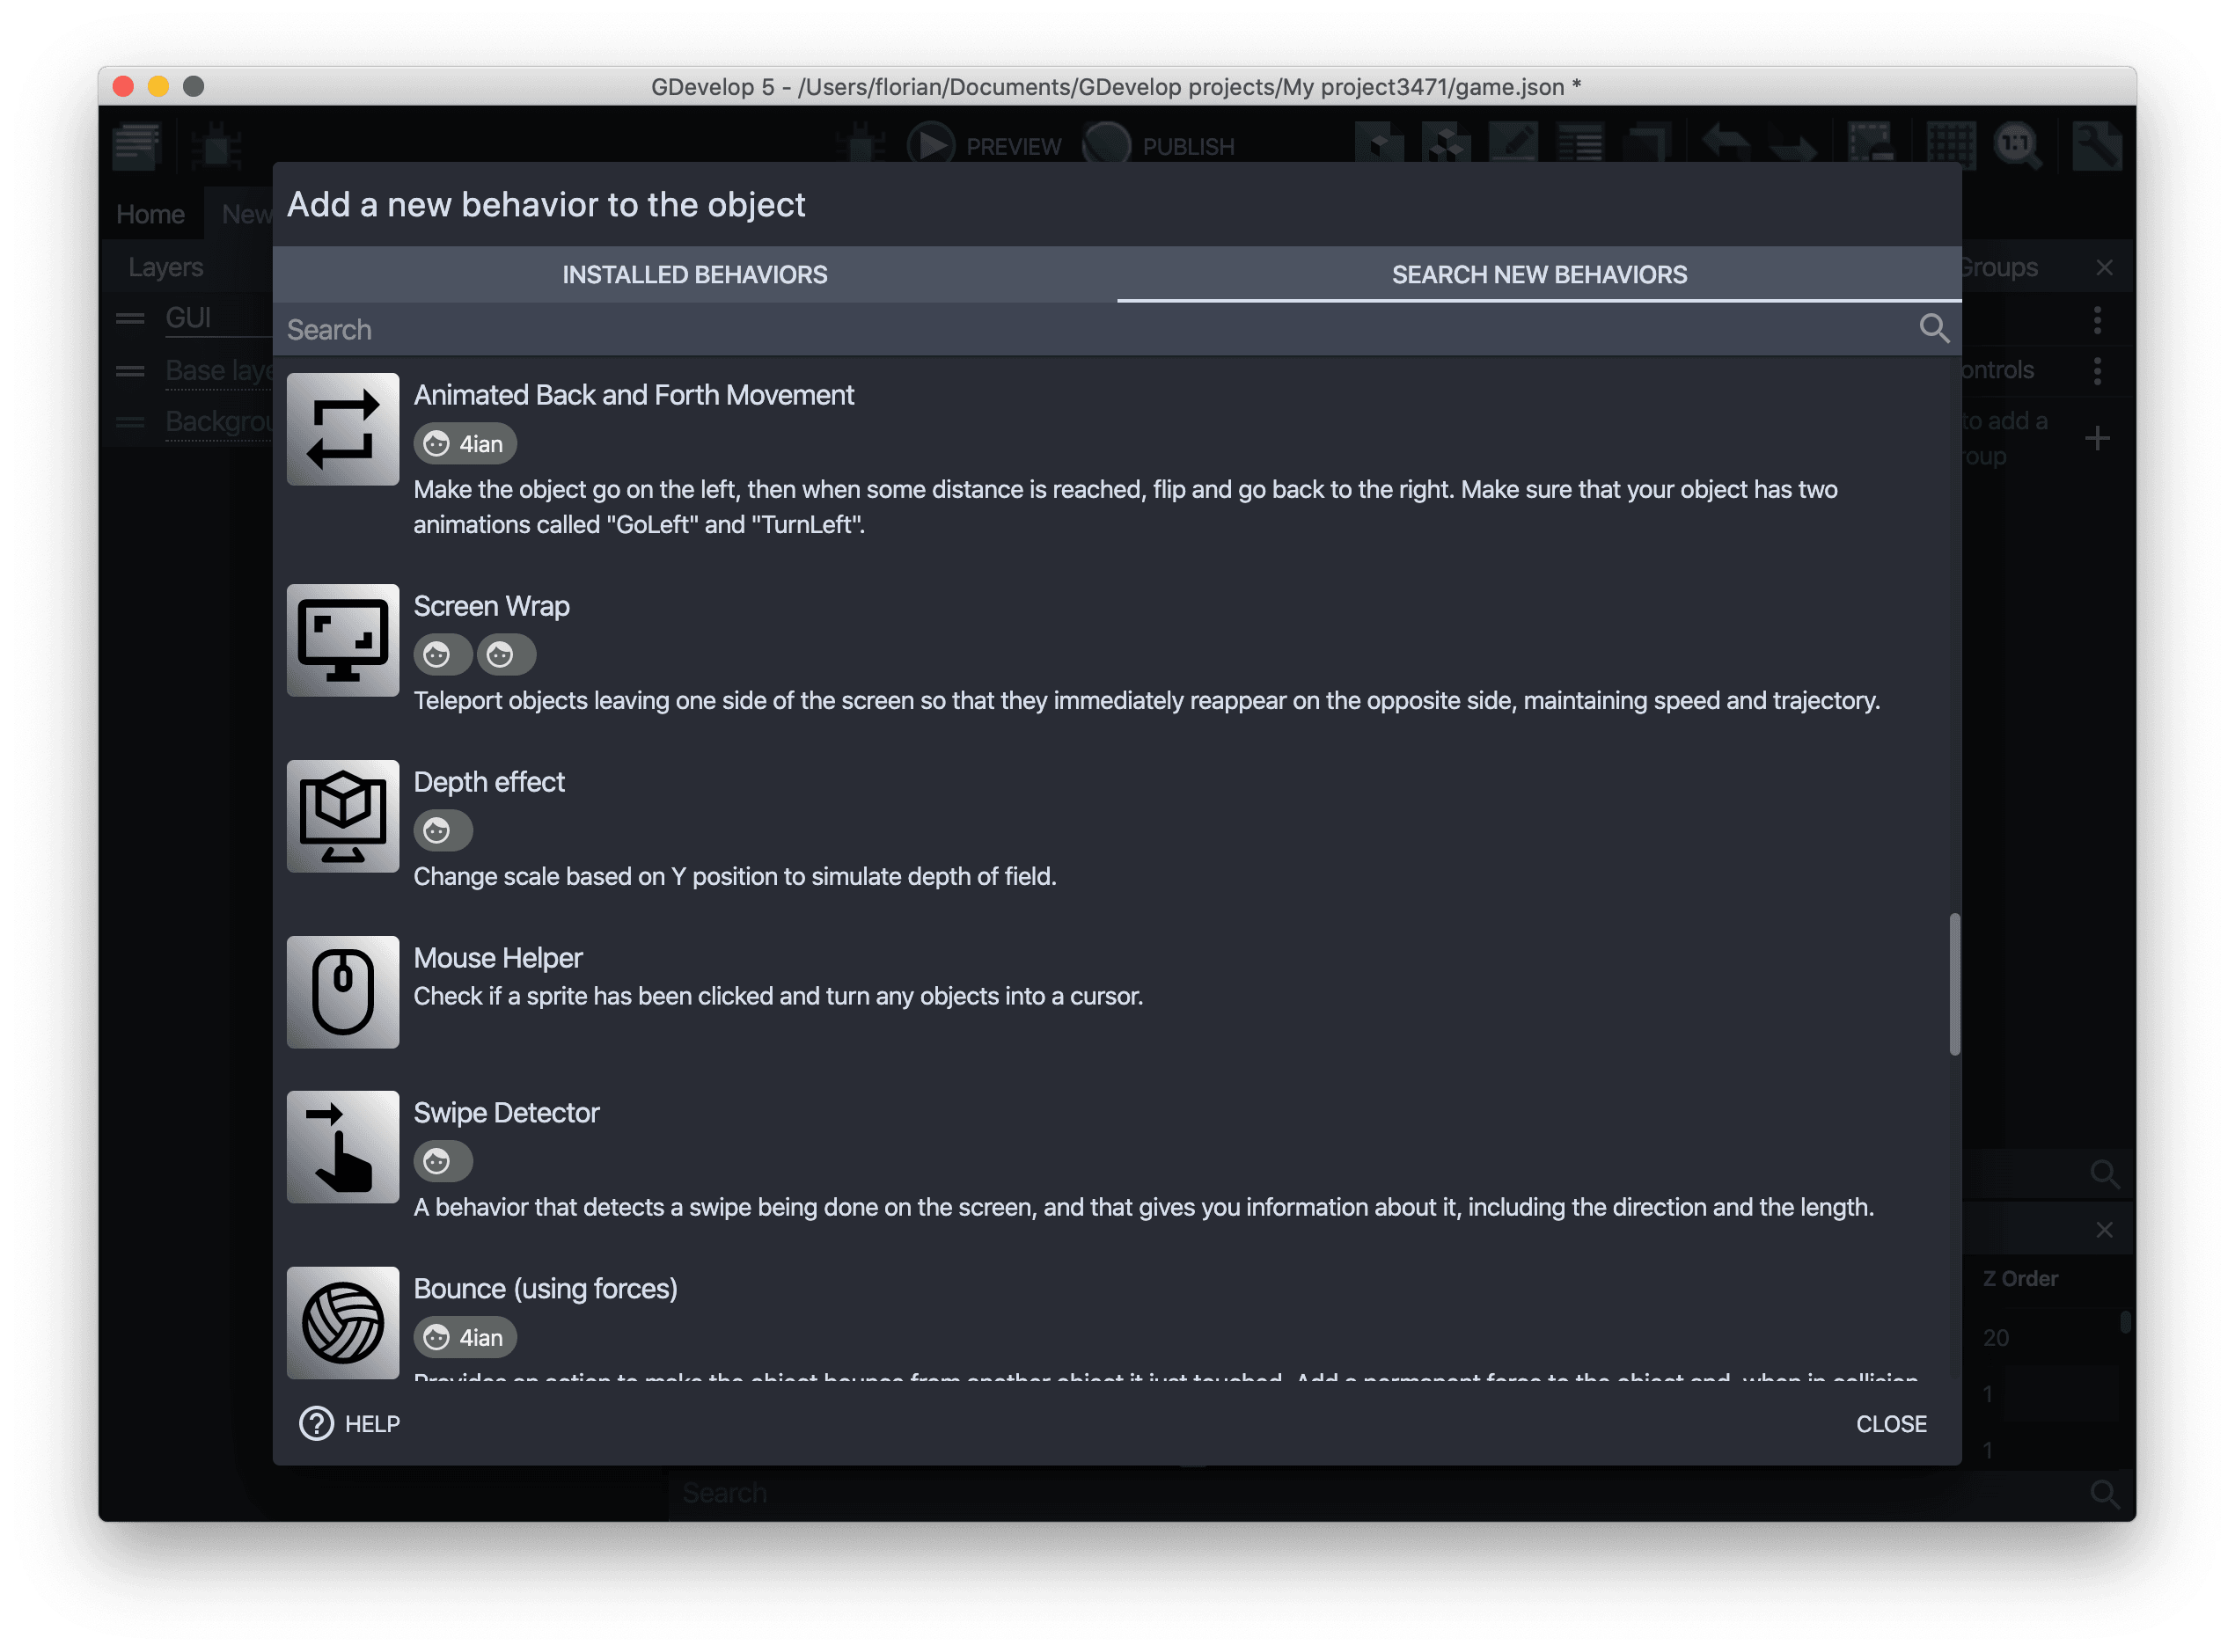2235x1652 pixels.
Task: Click the Publish icon
Action: tap(1105, 145)
